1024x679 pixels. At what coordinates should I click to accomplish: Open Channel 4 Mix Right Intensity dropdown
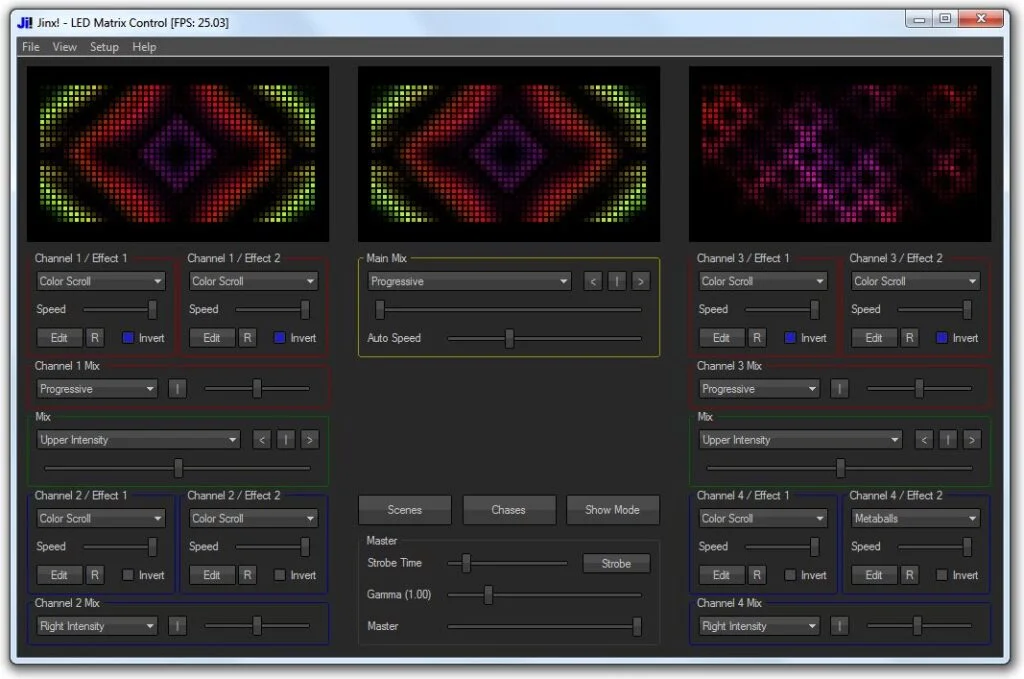click(759, 626)
